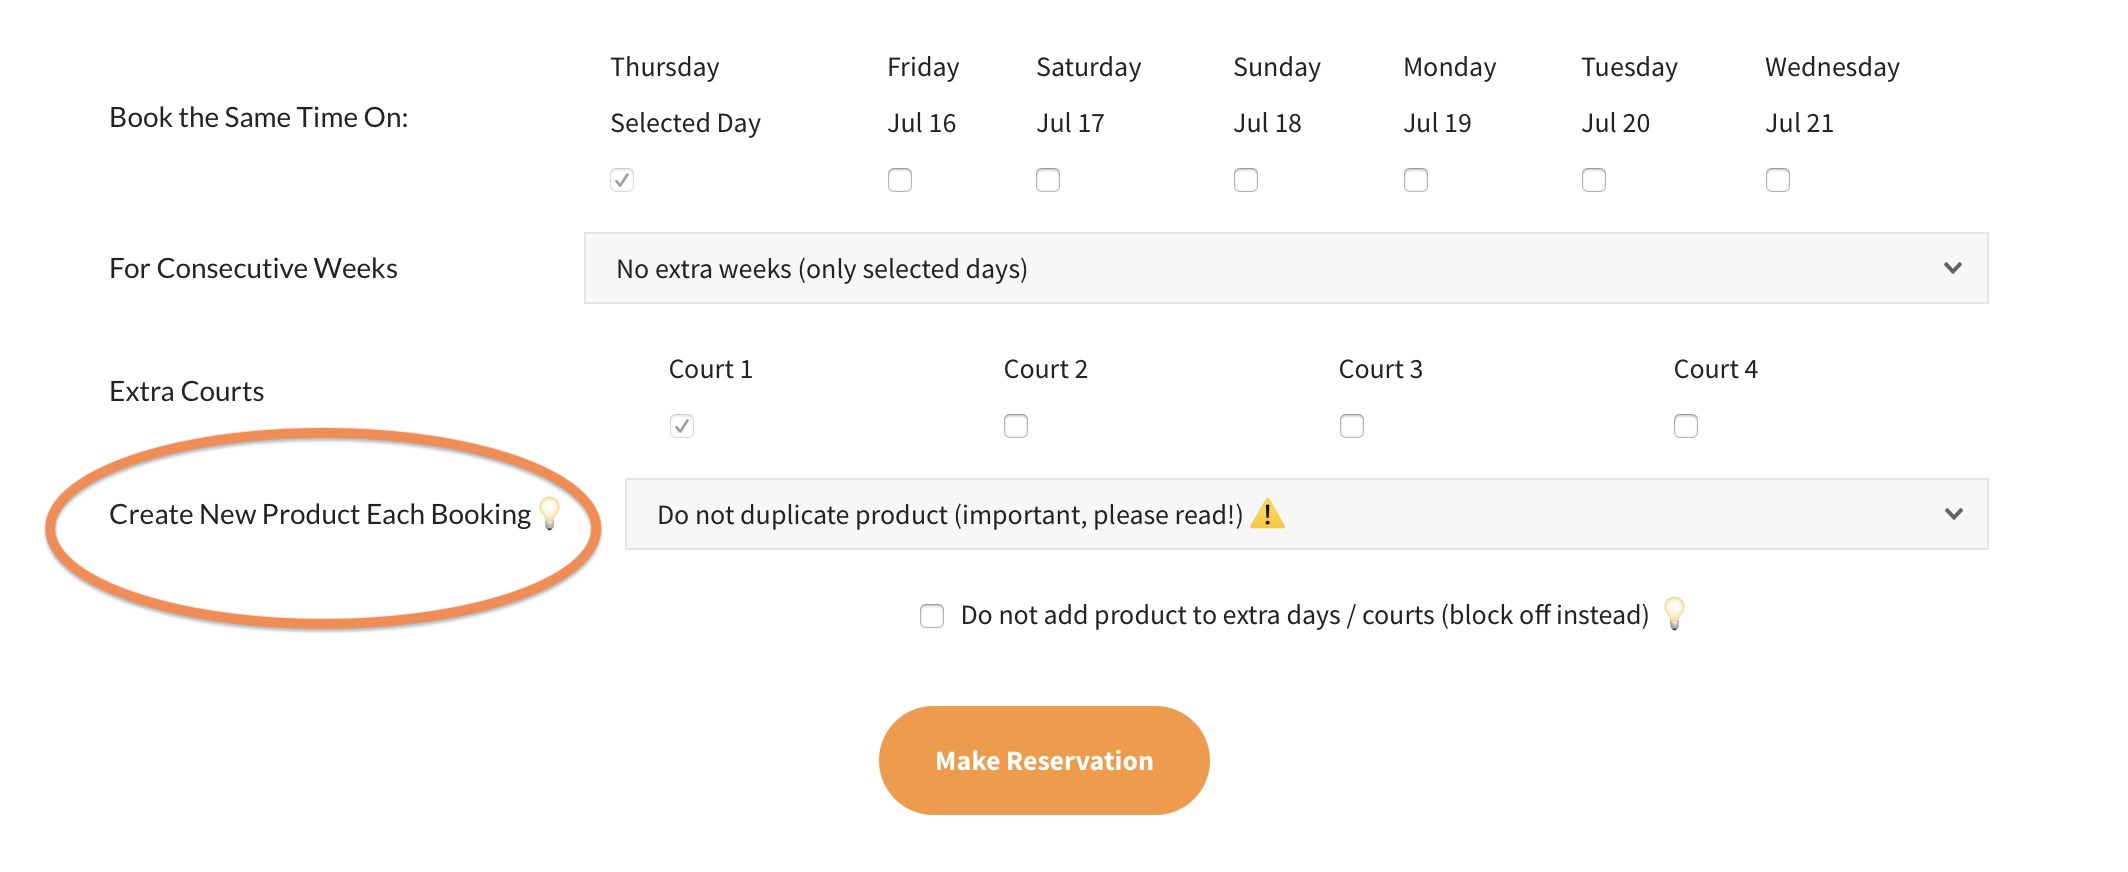Viewport: 2128px width, 872px height.
Task: Click the yellow warning triangle icon
Action: 1268,514
